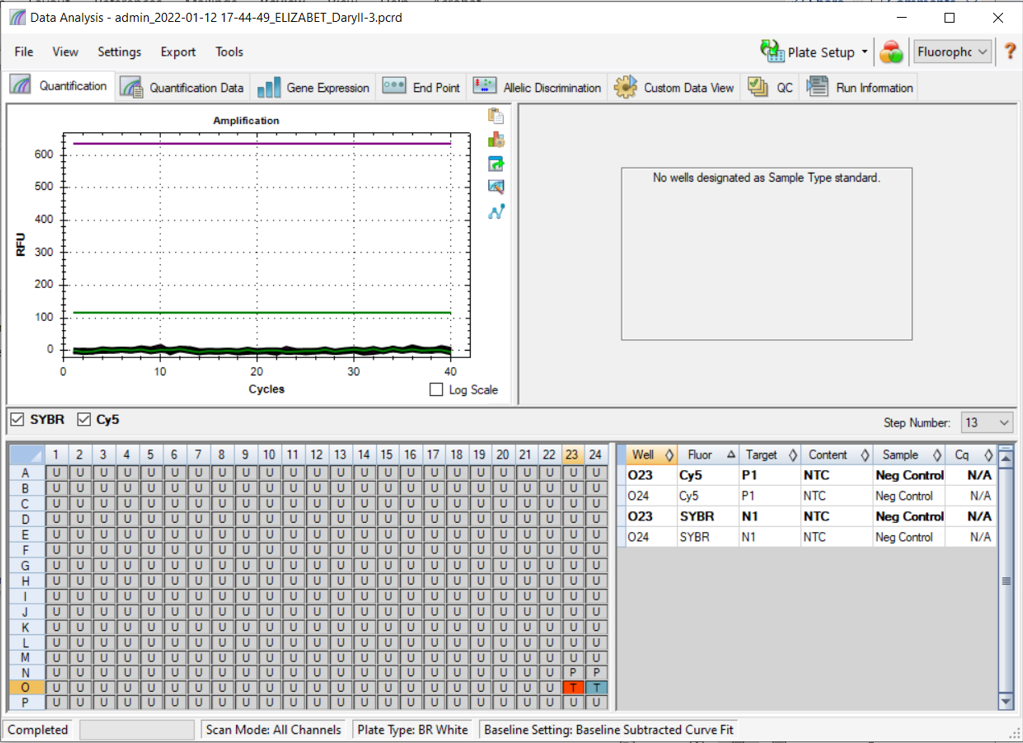Viewport: 1023px width, 743px height.
Task: Click the blue trace line style icon
Action: pyautogui.click(x=496, y=211)
